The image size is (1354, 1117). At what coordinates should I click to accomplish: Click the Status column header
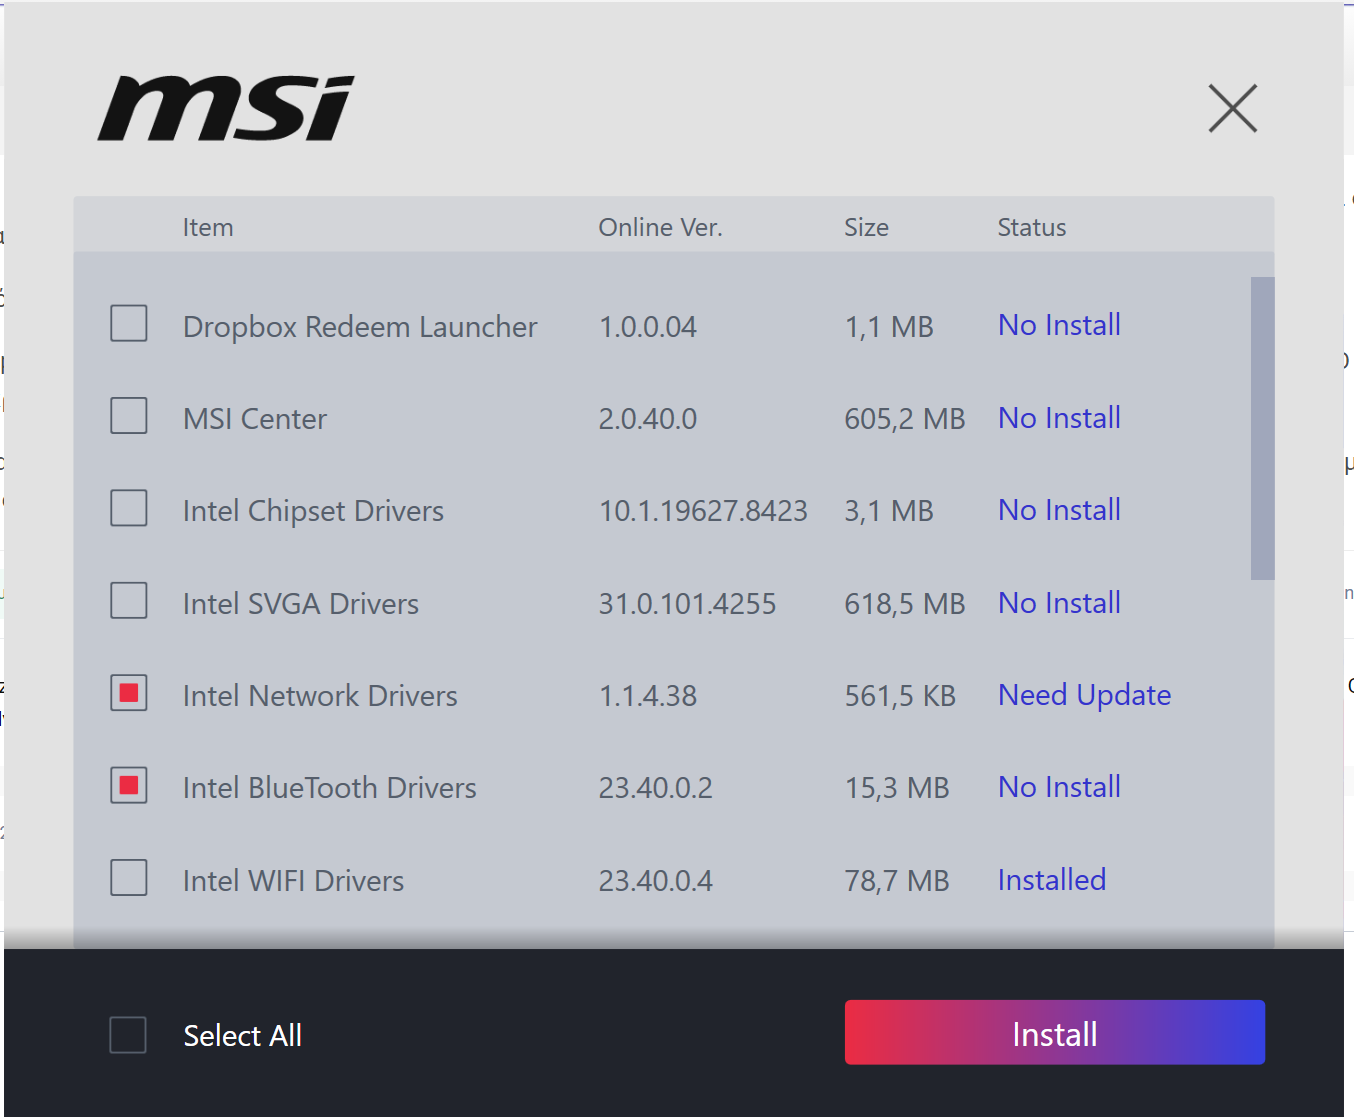1032,228
